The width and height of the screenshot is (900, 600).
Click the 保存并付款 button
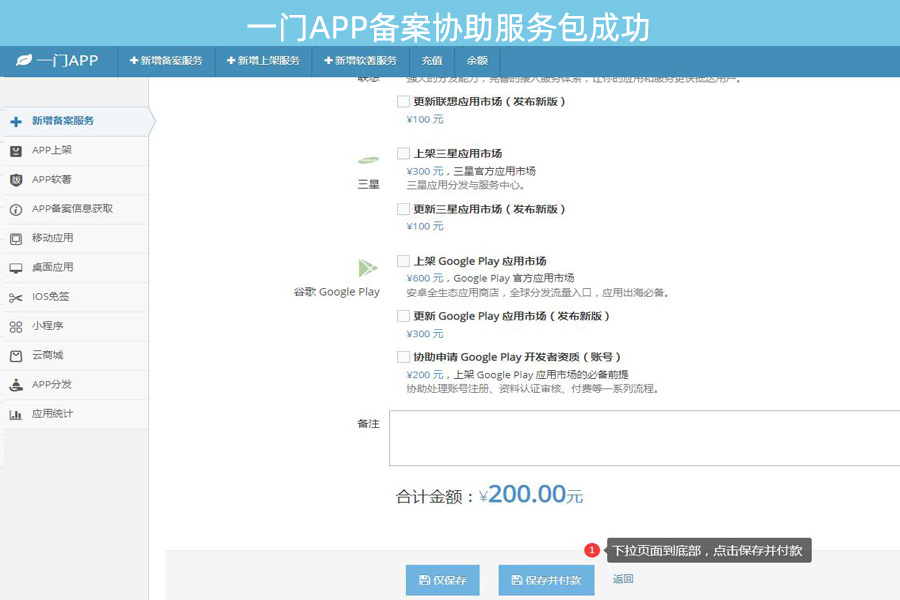point(546,580)
